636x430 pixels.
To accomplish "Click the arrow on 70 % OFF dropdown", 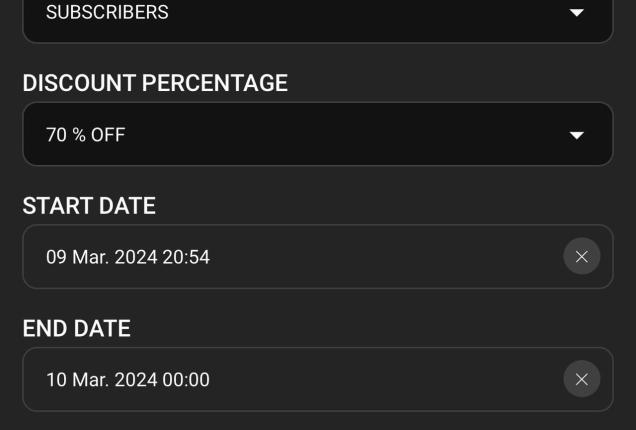I will click(576, 135).
